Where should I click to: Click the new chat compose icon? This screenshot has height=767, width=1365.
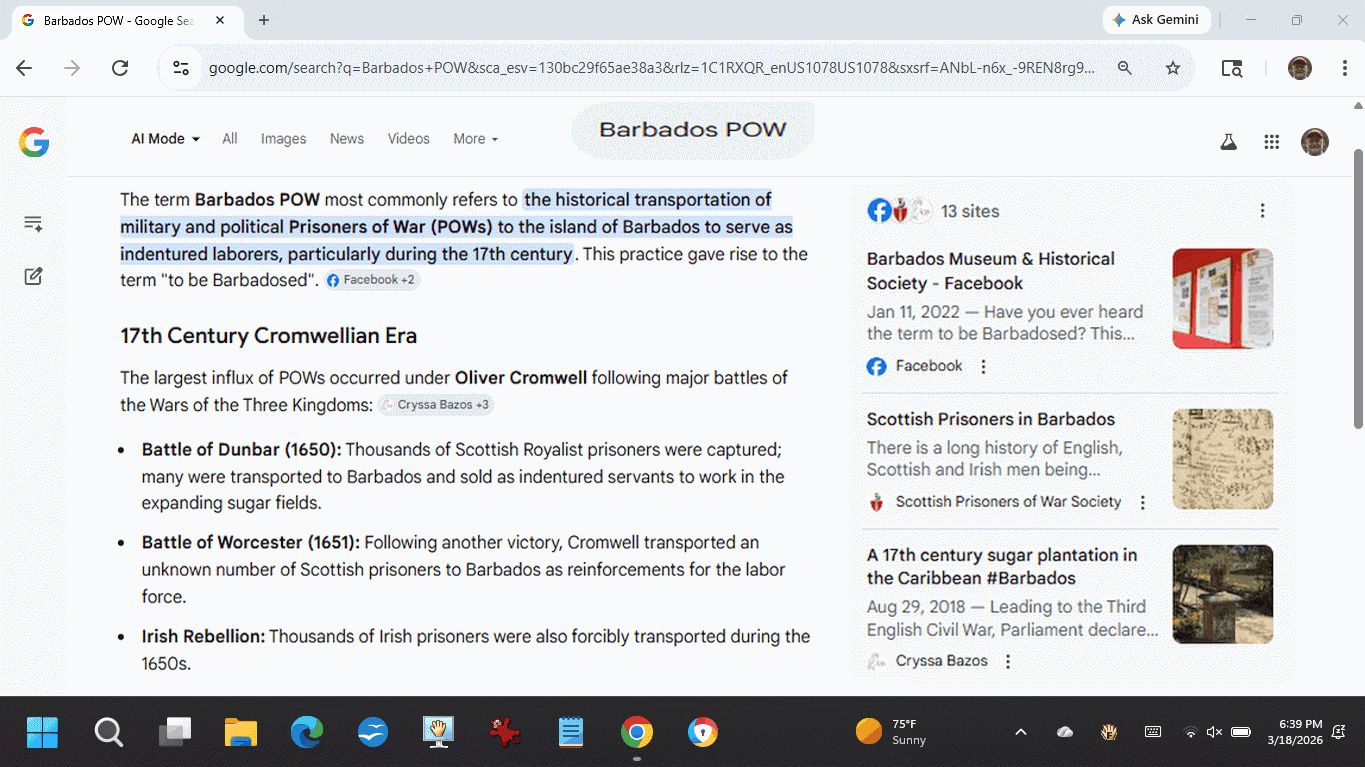33,276
